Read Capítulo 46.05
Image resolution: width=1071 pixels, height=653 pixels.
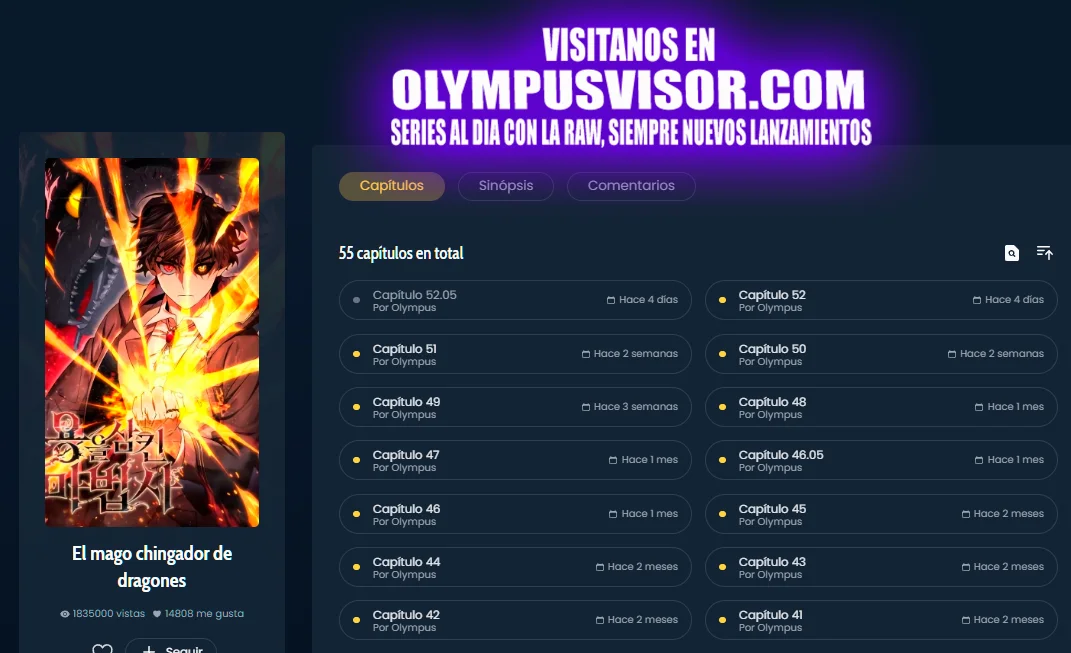[x=881, y=460]
